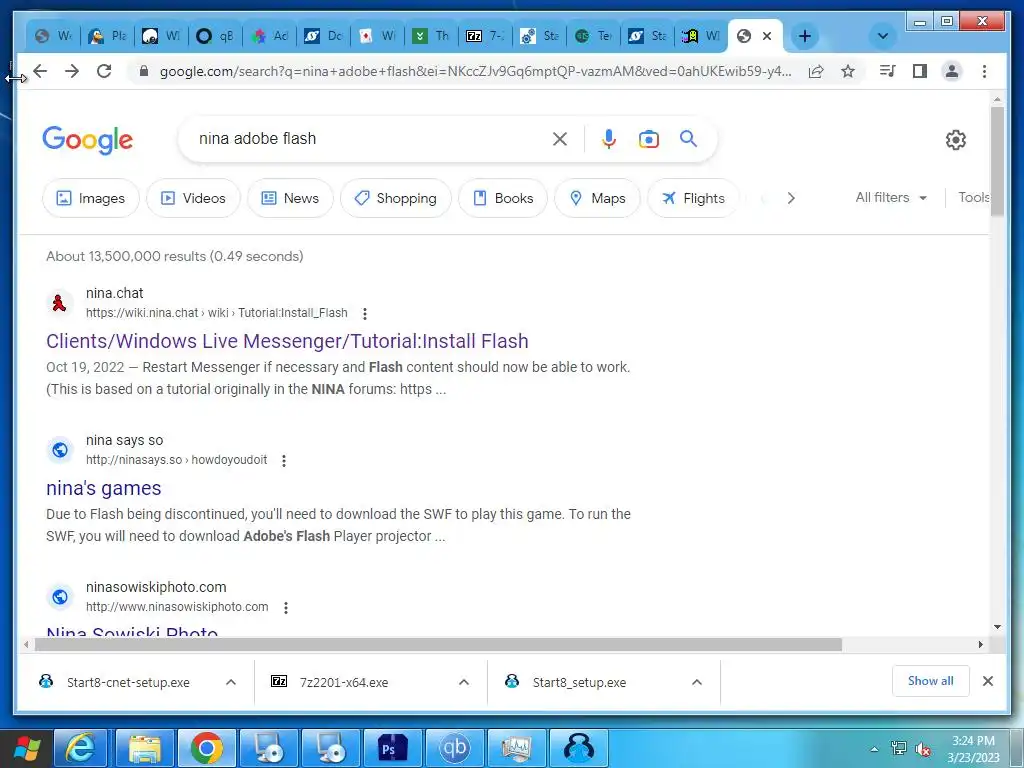The width and height of the screenshot is (1024, 768).
Task: Submit search with magnifying glass
Action: [x=688, y=138]
